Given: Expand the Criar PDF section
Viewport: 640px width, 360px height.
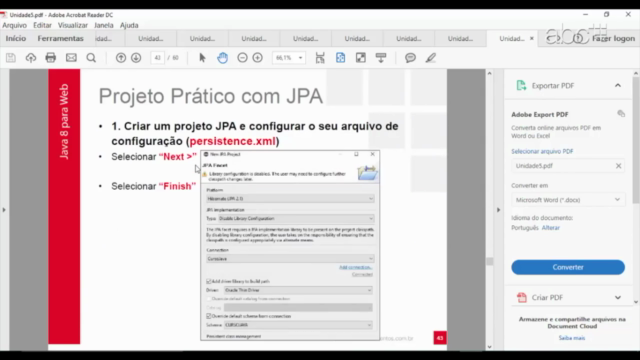Looking at the screenshot, I should pyautogui.click(x=618, y=298).
